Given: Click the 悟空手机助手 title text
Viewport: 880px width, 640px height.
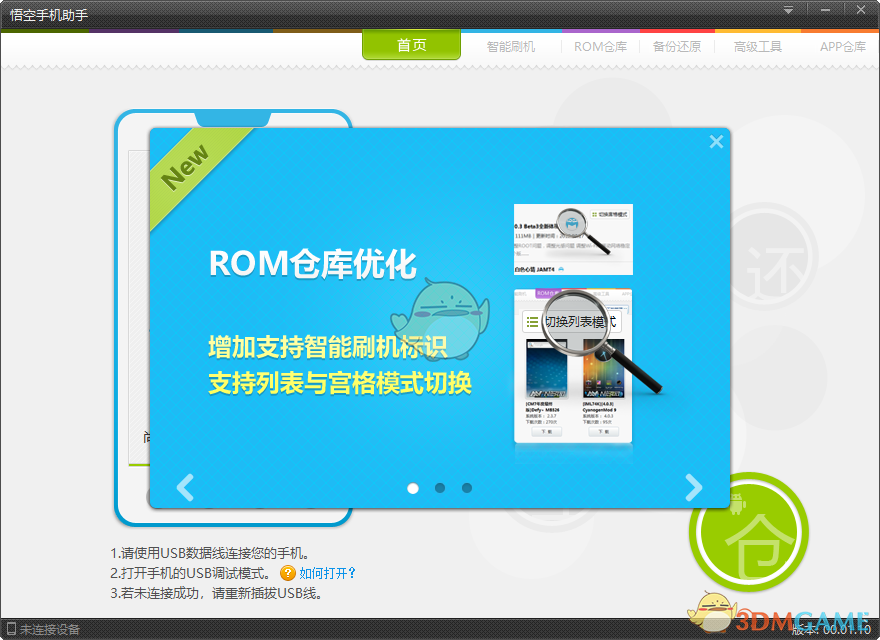Looking at the screenshot, I should point(49,15).
